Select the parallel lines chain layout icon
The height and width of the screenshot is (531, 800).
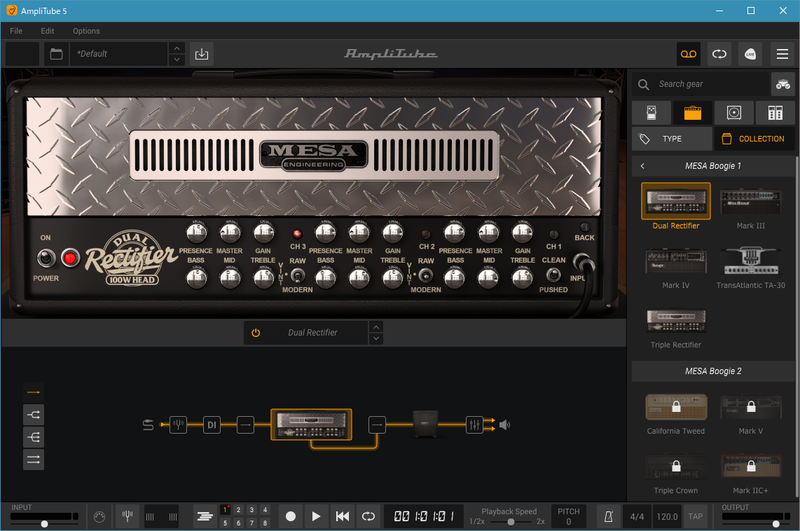tap(33, 460)
